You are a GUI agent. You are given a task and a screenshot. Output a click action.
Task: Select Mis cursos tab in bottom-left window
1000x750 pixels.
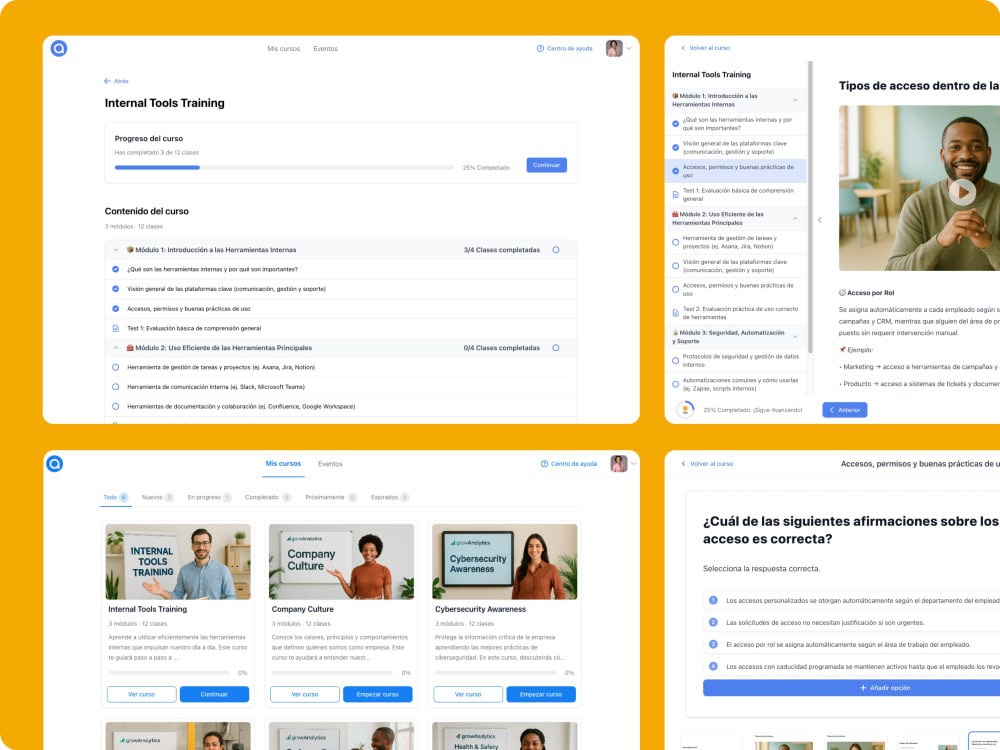[x=283, y=464]
